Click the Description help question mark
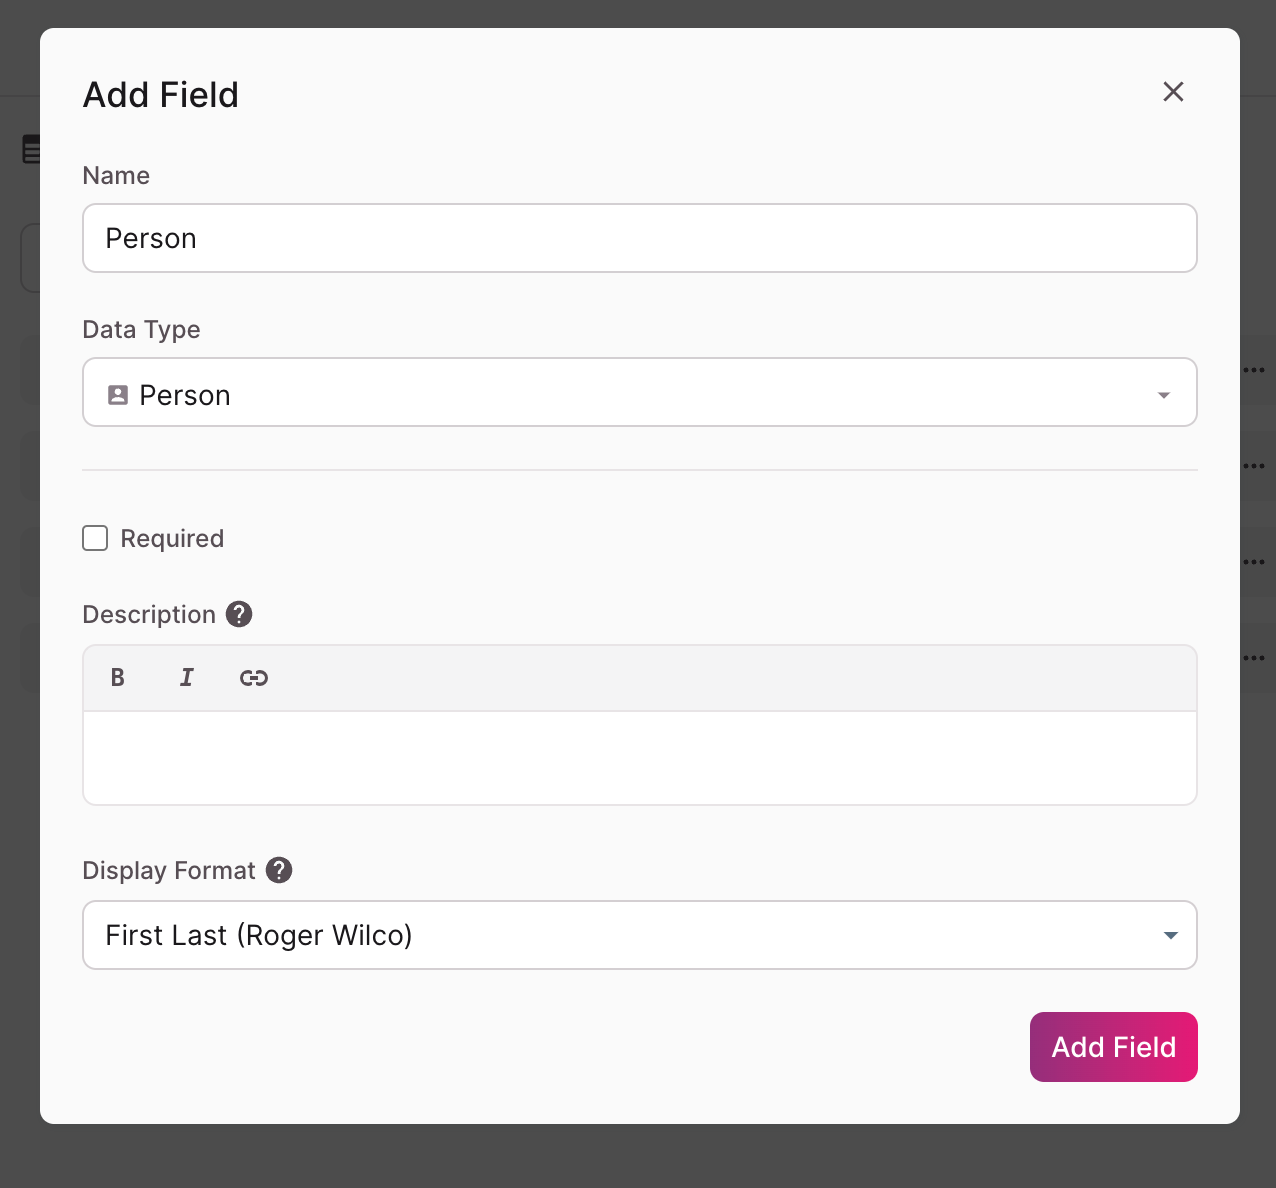The image size is (1276, 1188). pyautogui.click(x=239, y=614)
